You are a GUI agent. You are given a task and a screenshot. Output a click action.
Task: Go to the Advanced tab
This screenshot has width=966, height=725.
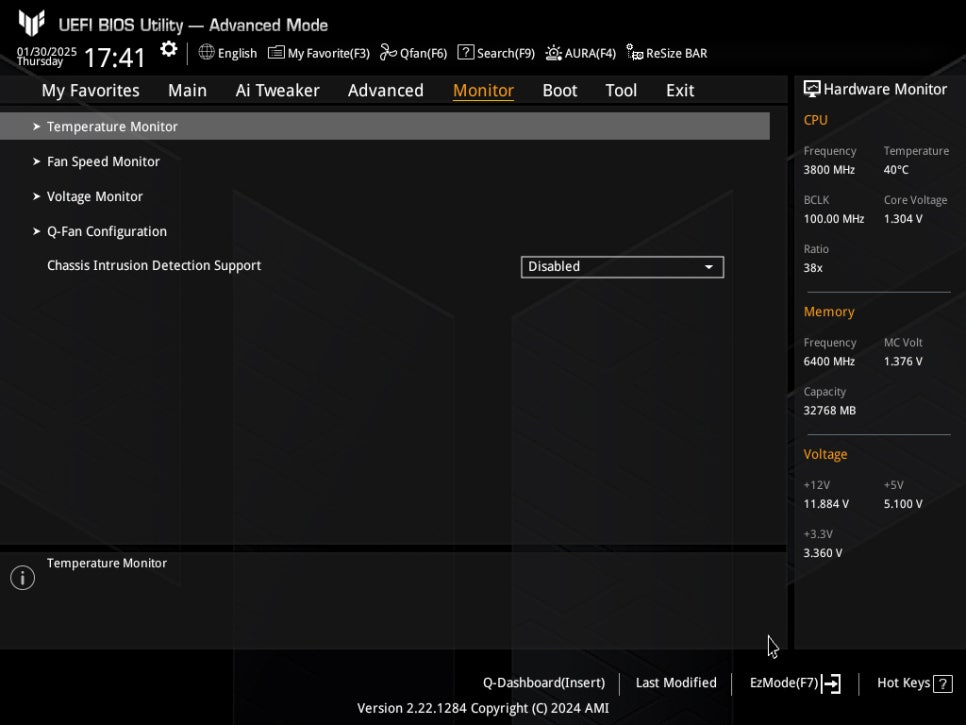pyautogui.click(x=386, y=91)
